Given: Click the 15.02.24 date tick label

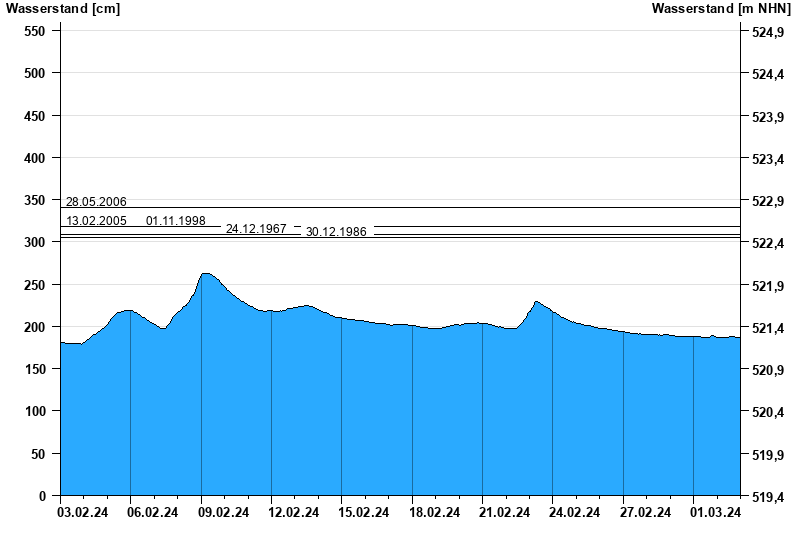Looking at the screenshot, I should (x=364, y=513).
